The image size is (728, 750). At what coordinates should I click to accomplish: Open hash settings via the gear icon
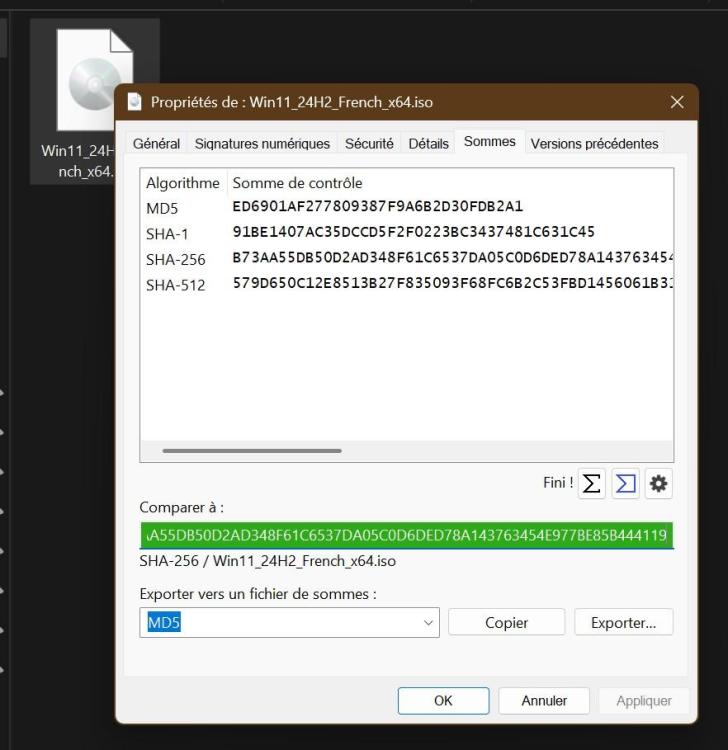pos(658,484)
